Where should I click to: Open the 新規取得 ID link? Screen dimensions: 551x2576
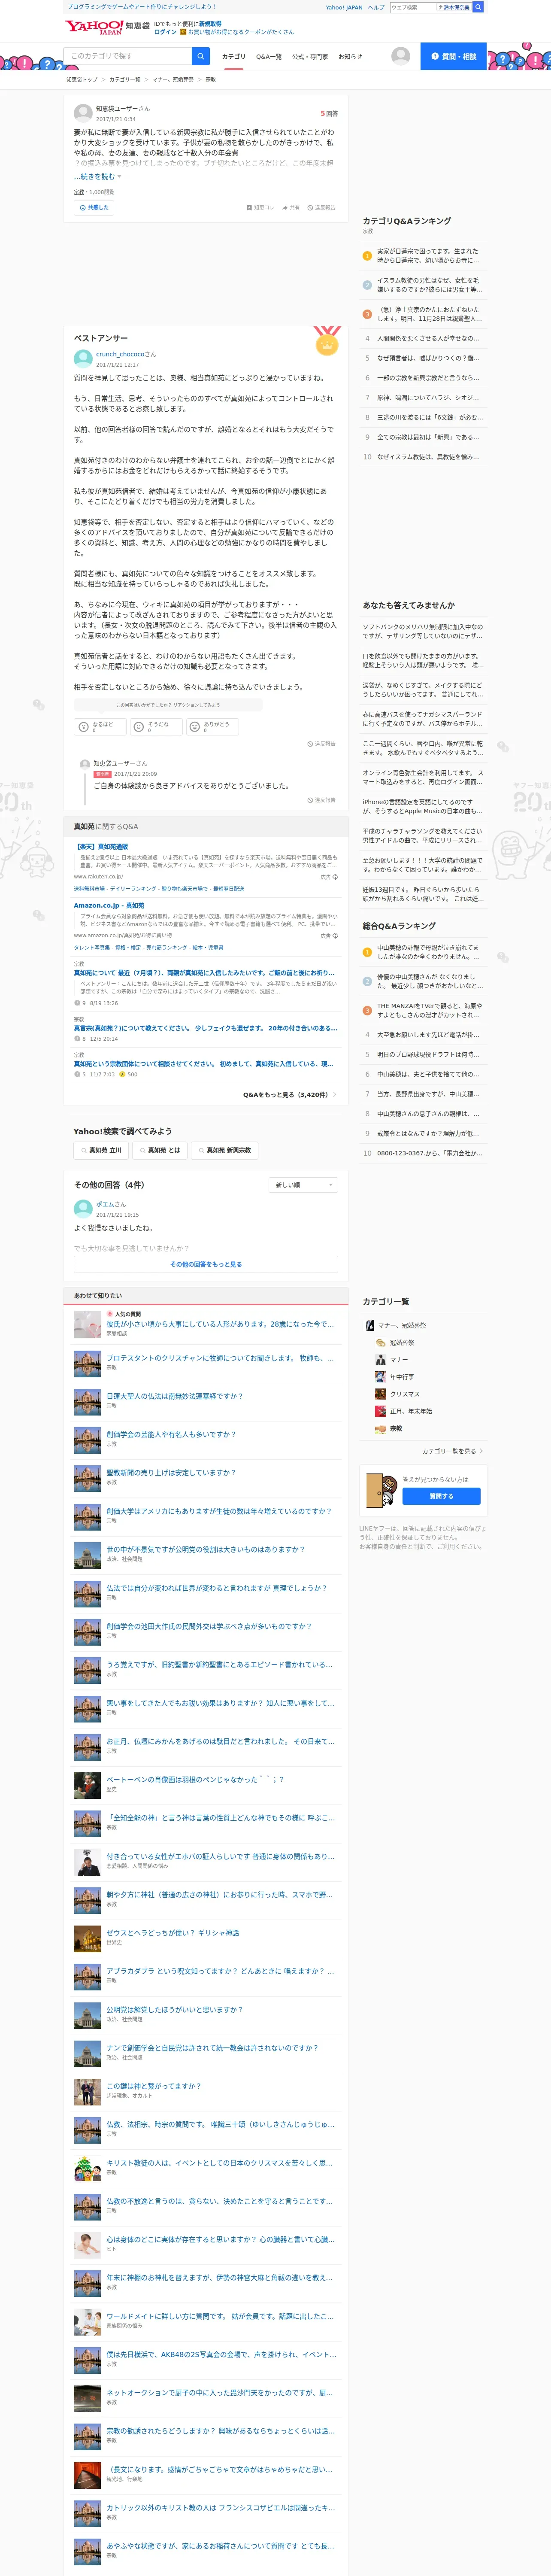coord(210,23)
